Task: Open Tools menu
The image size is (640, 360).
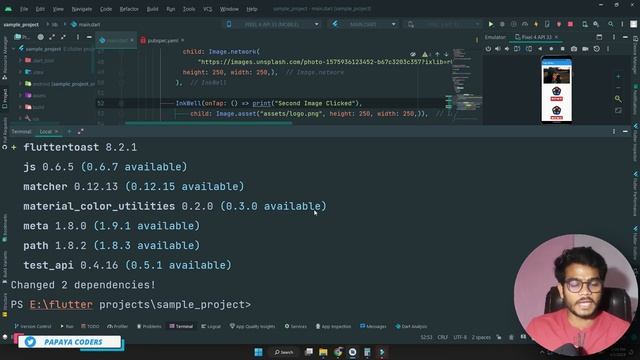Action: [x=189, y=9]
